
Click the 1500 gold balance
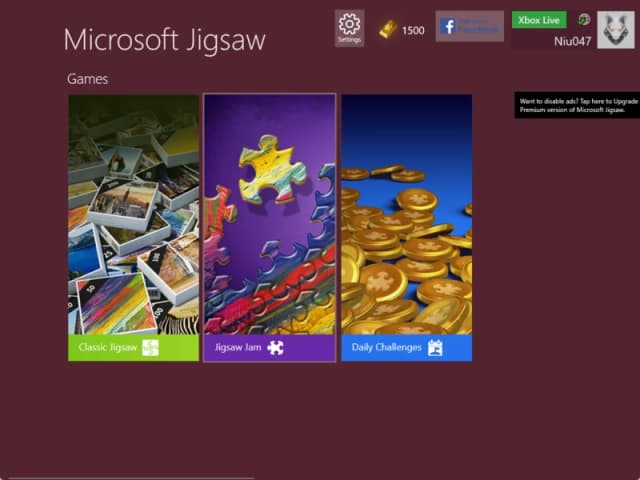[x=413, y=31]
